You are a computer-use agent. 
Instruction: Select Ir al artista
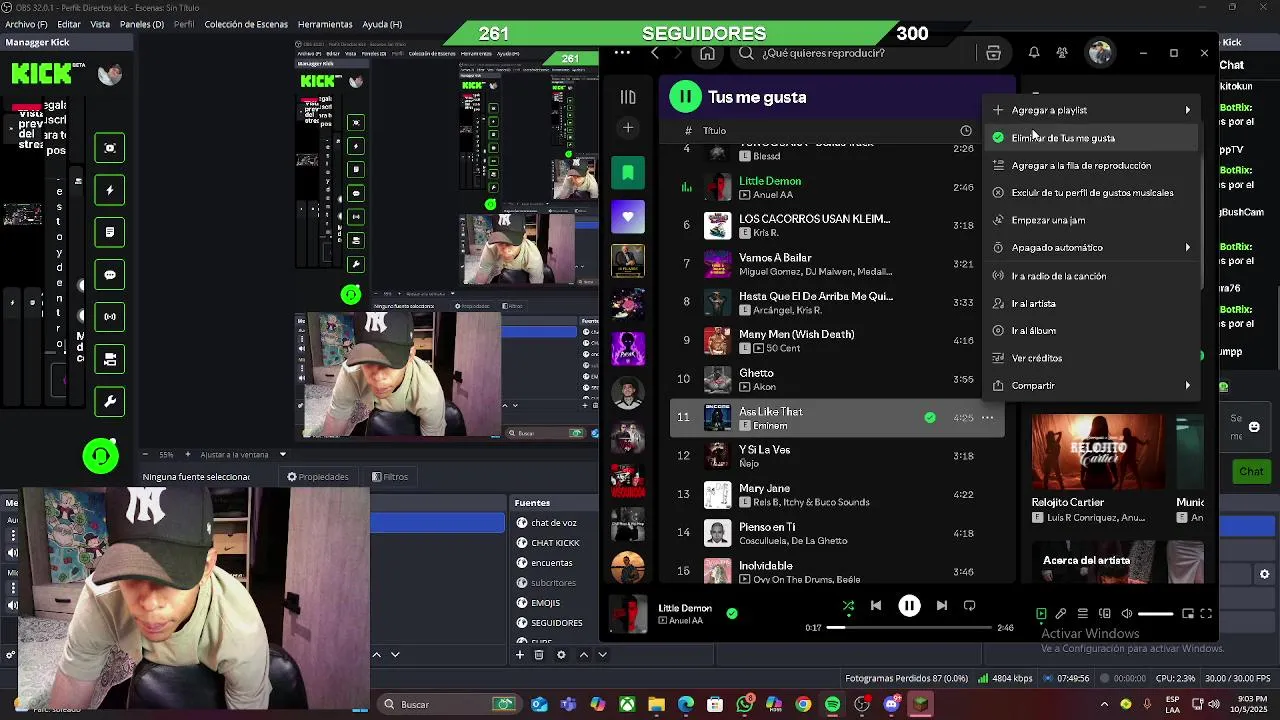coord(1092,303)
